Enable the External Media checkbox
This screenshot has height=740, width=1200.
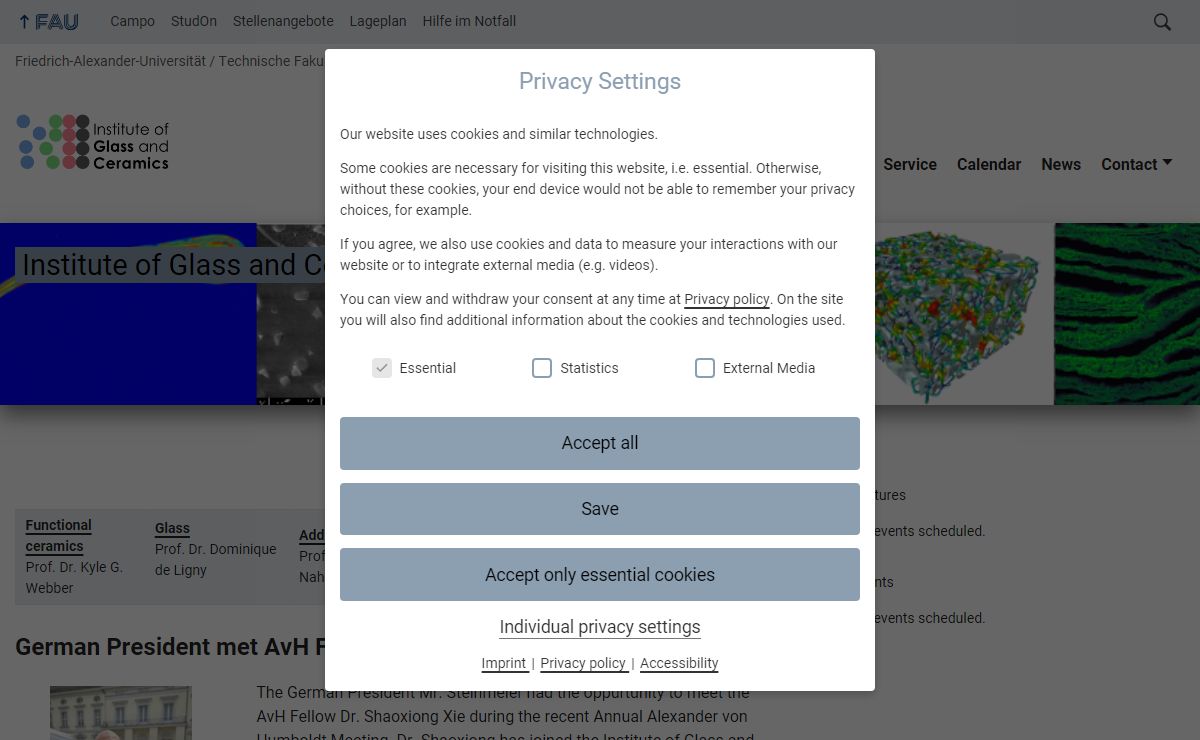click(x=705, y=368)
